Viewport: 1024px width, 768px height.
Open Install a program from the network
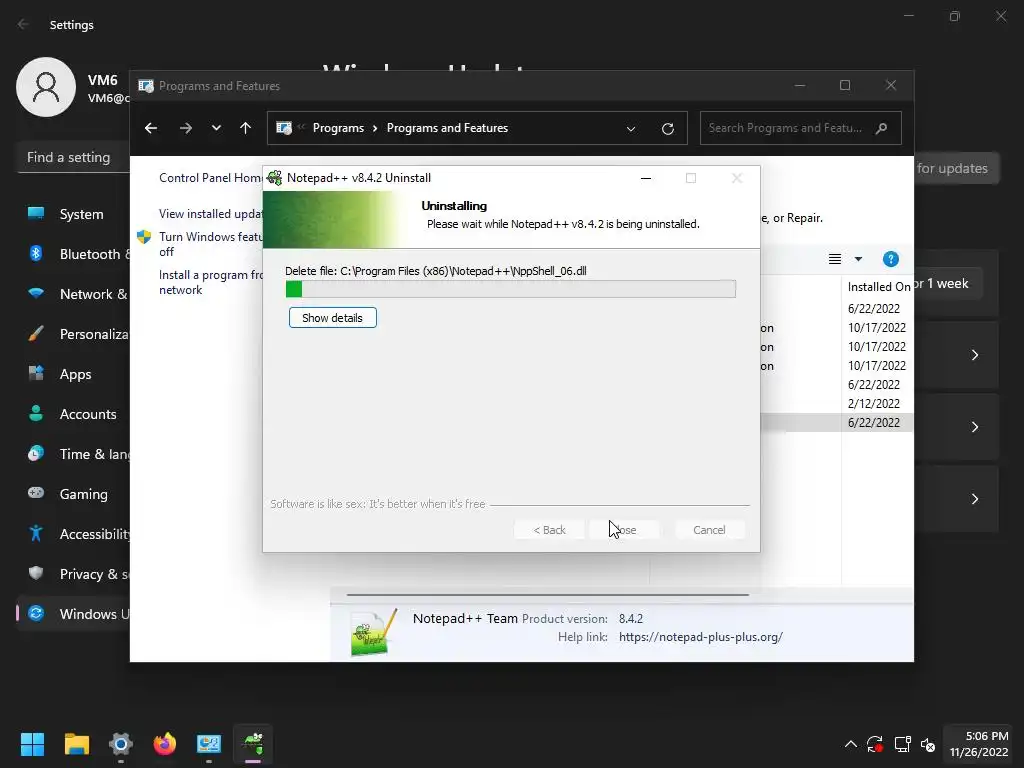(210, 282)
